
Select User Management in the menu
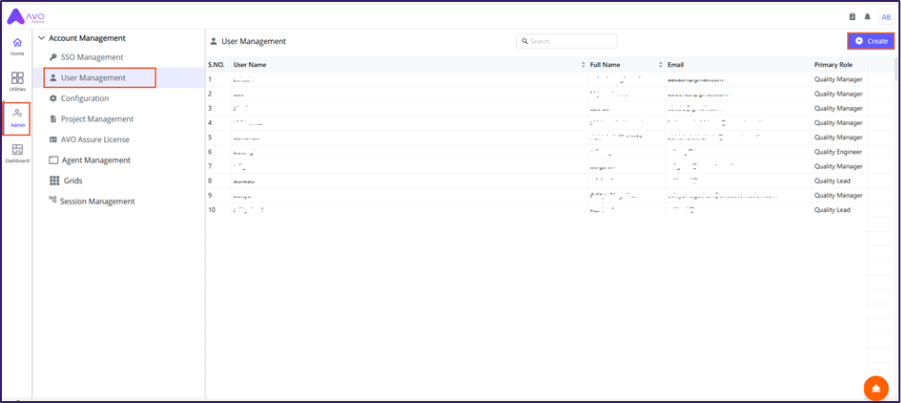(x=92, y=77)
